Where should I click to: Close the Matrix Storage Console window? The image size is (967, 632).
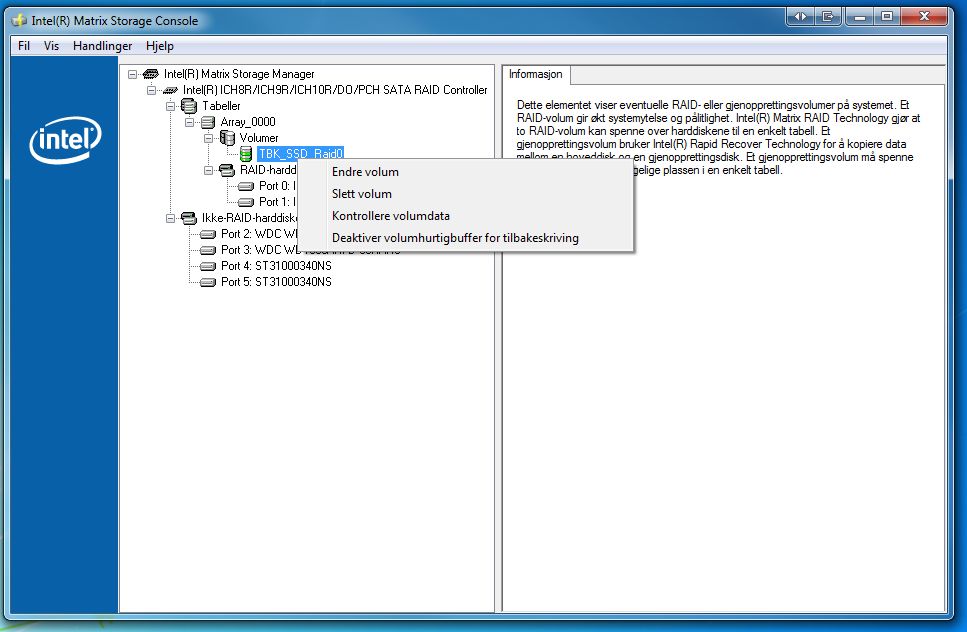924,17
